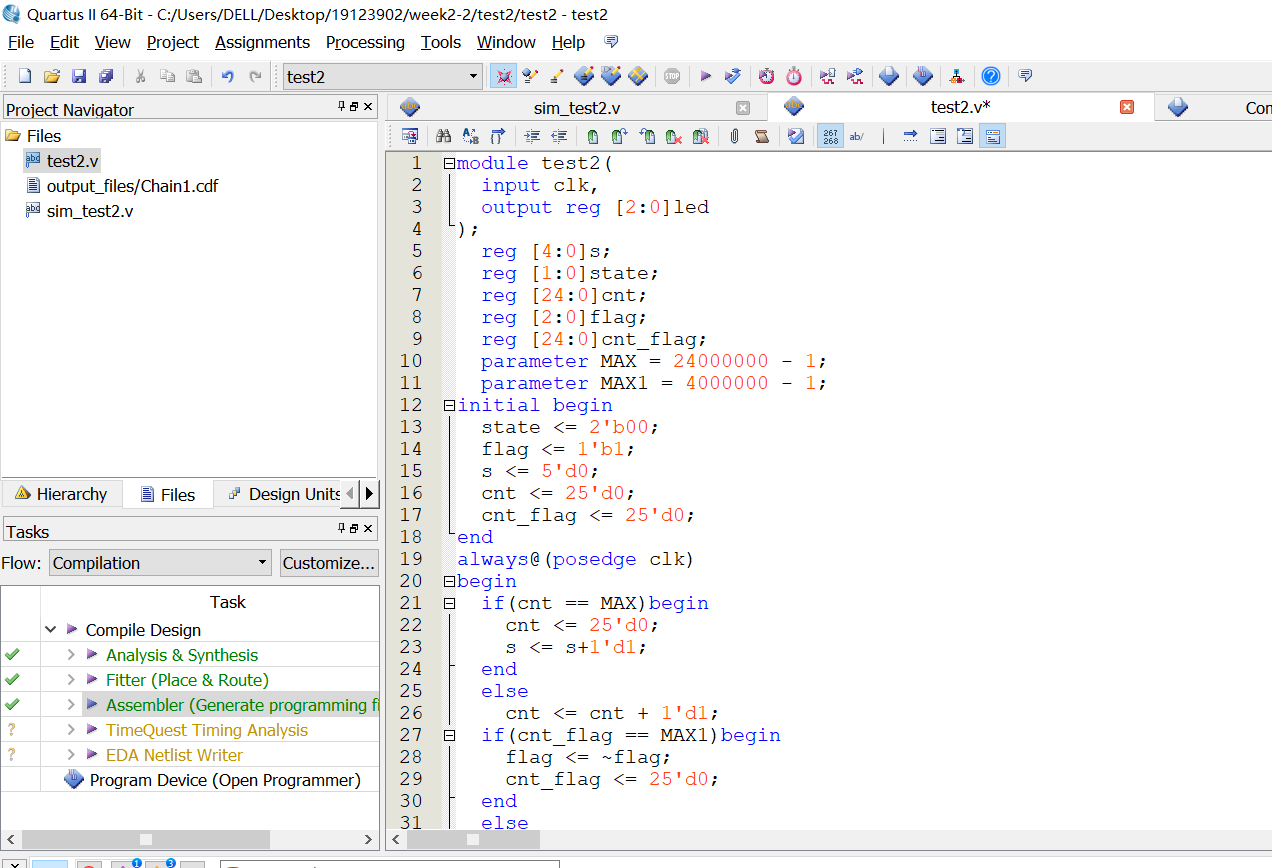Open the Processing menu
Screen dimensions: 1272x868
(365, 42)
